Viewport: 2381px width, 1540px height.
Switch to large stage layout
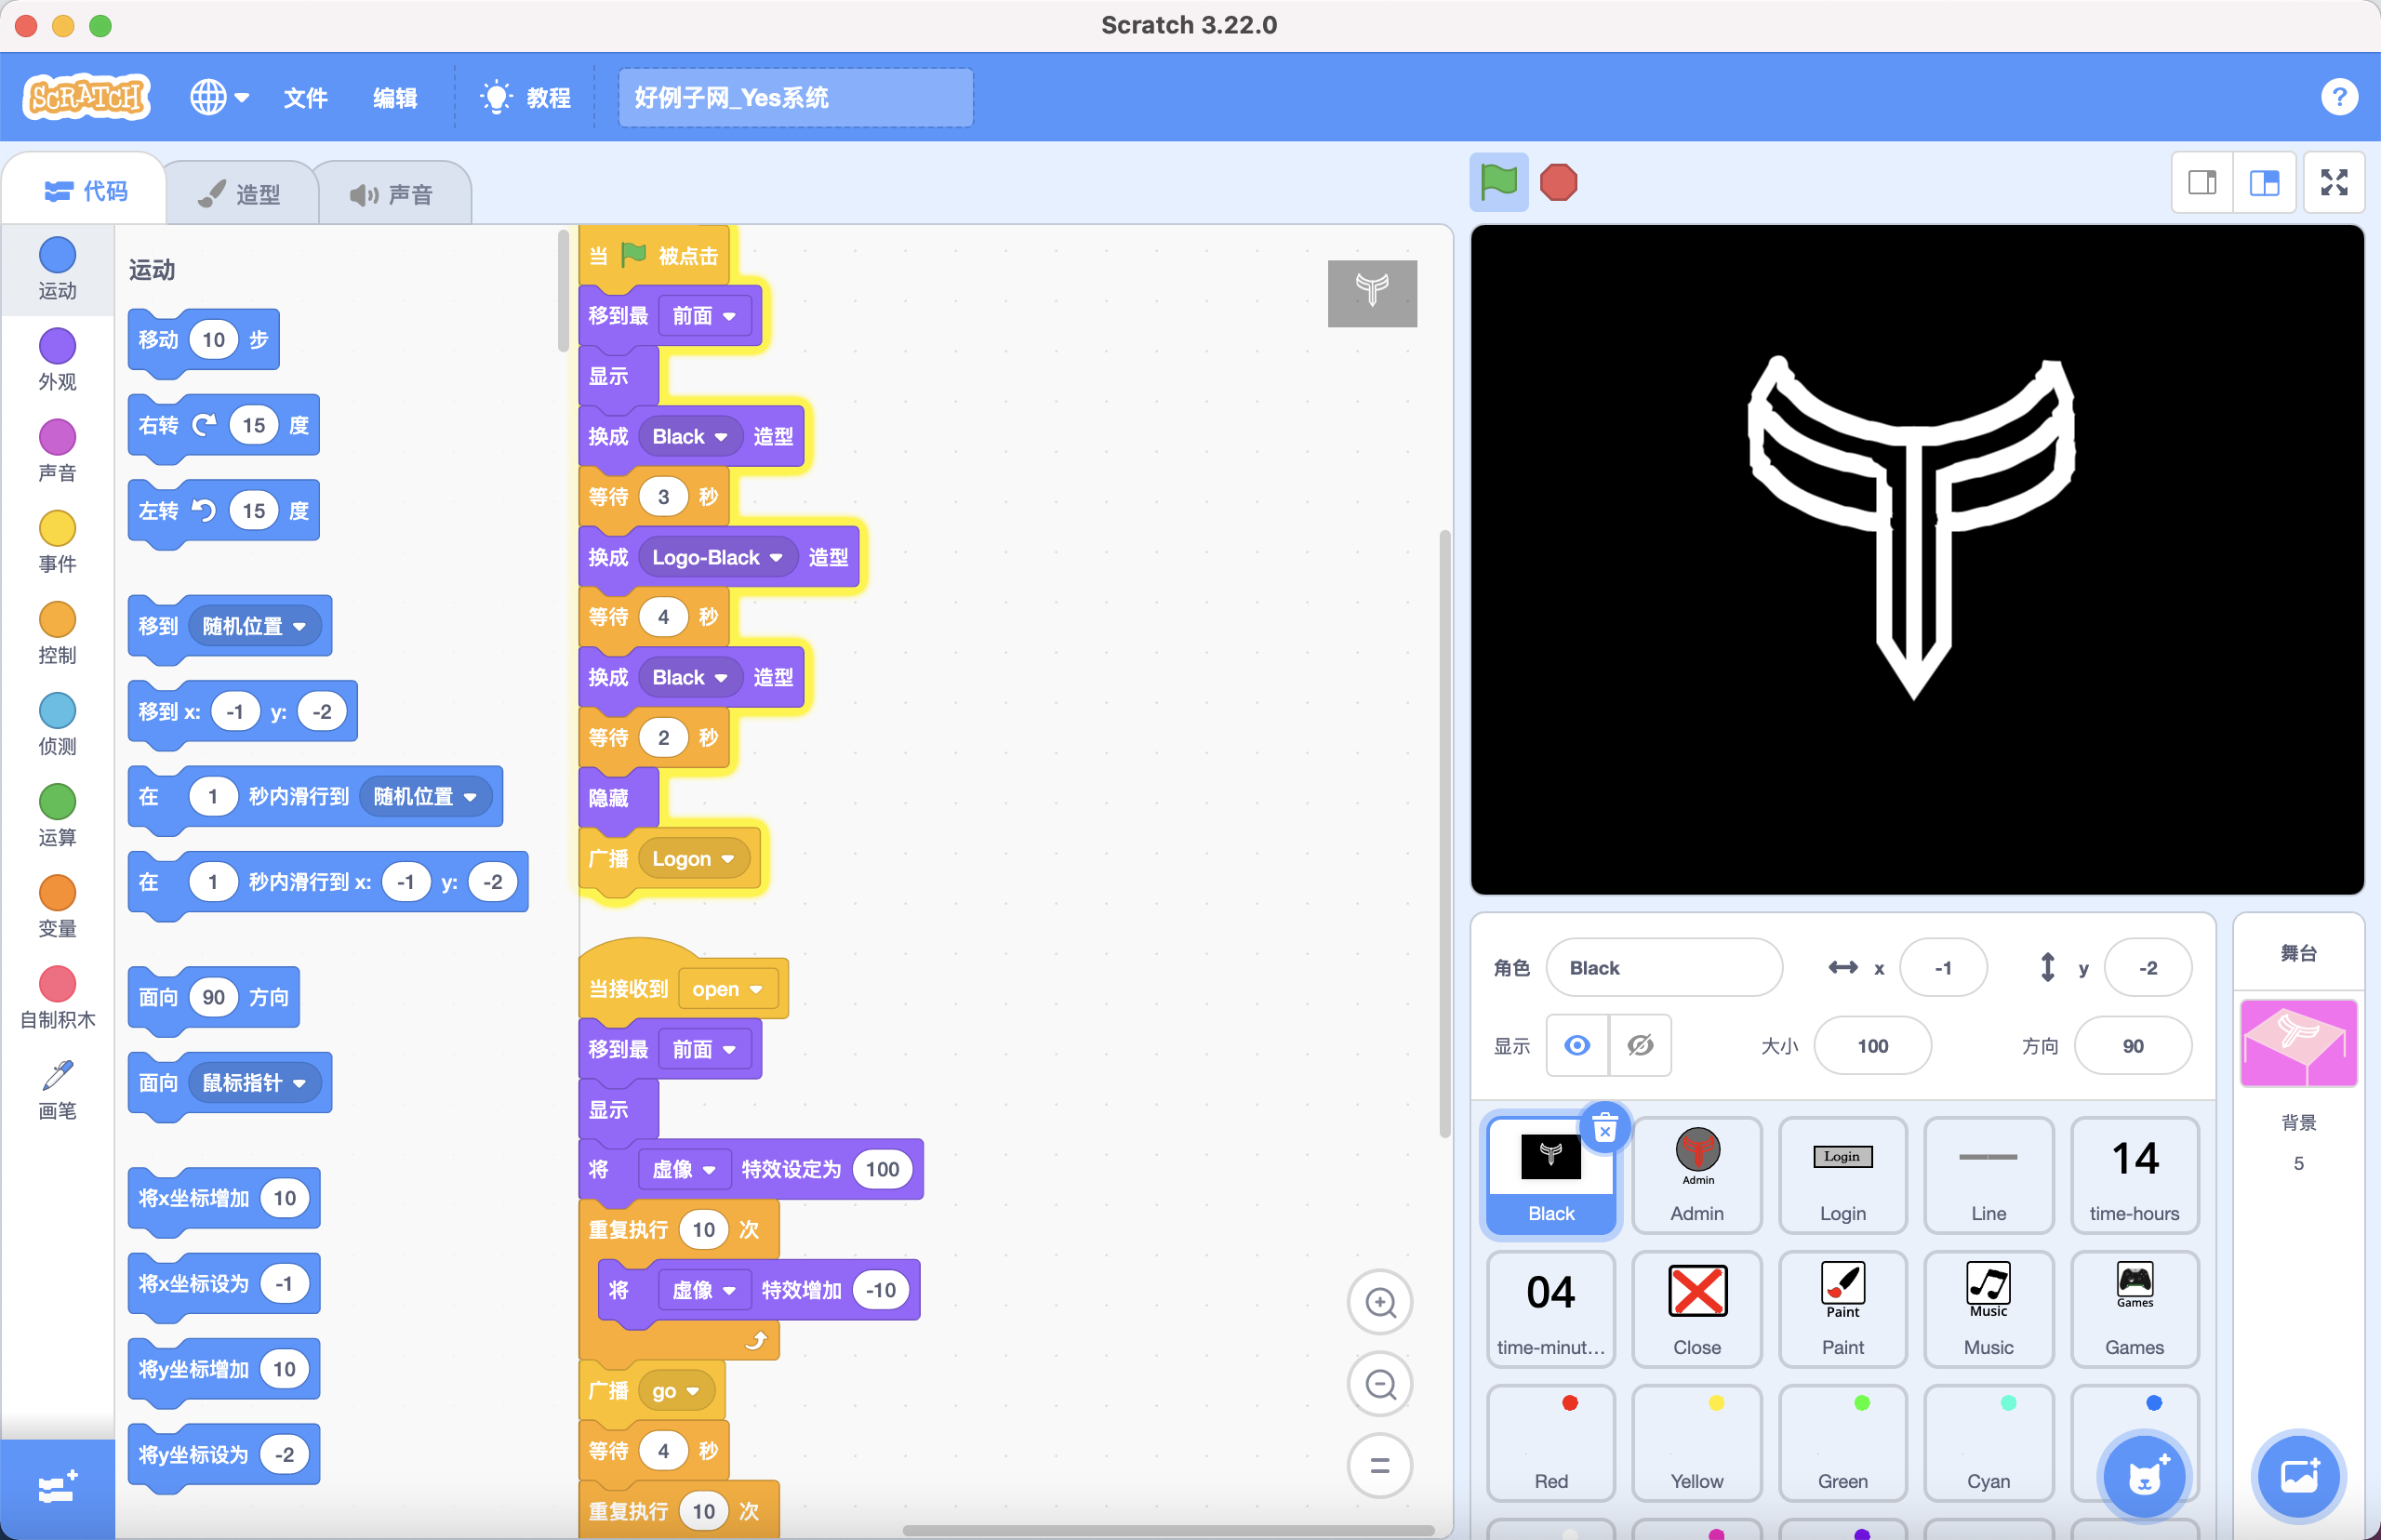(x=2264, y=183)
